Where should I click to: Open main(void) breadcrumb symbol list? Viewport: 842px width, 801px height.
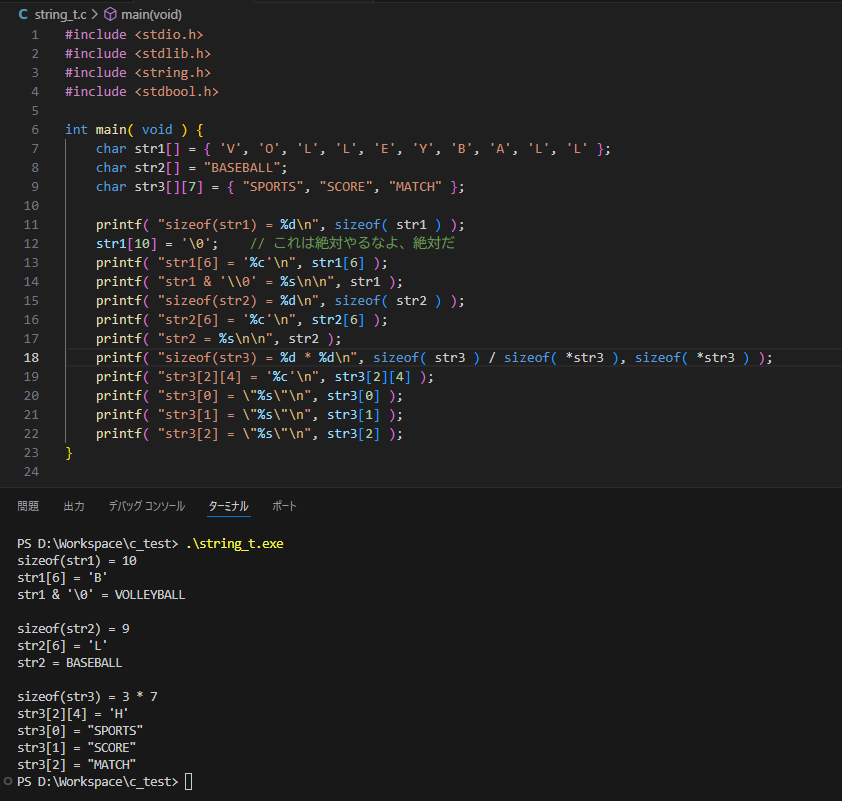[x=151, y=14]
